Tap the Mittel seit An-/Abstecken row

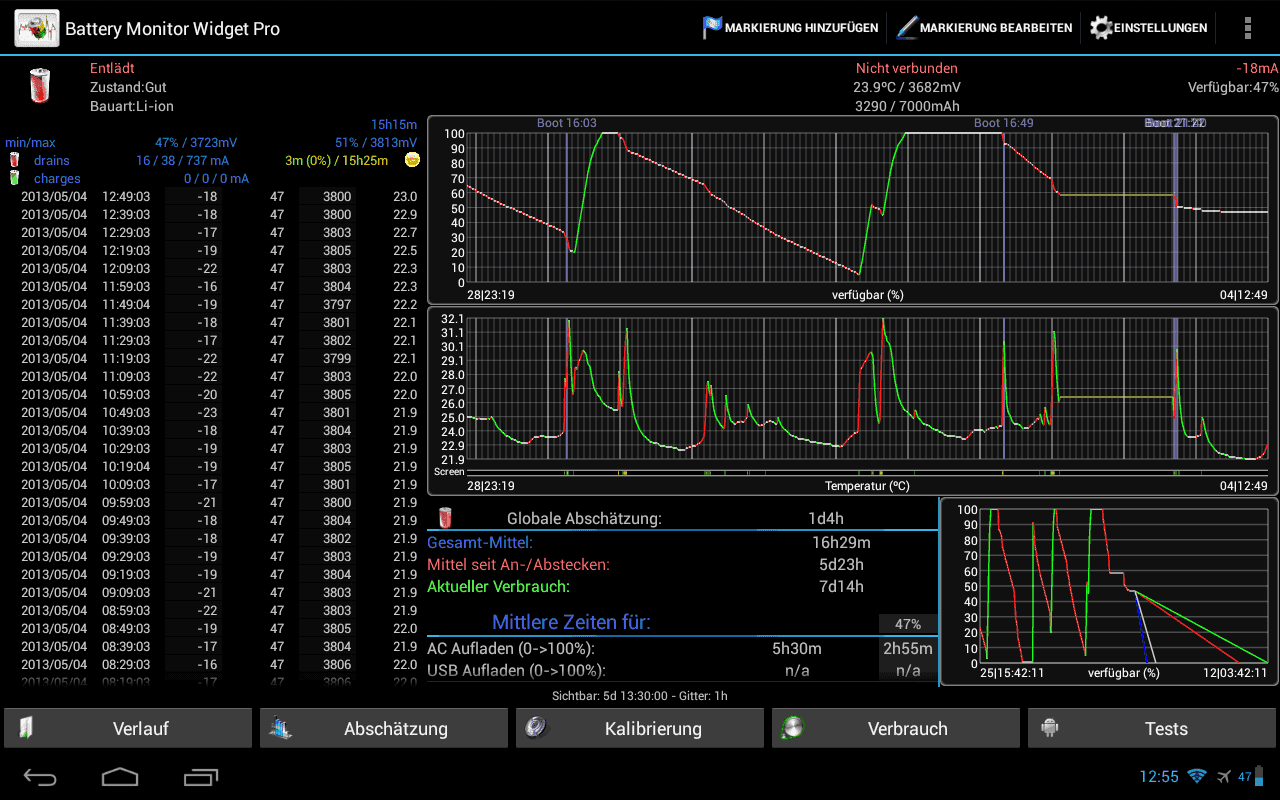[x=682, y=564]
